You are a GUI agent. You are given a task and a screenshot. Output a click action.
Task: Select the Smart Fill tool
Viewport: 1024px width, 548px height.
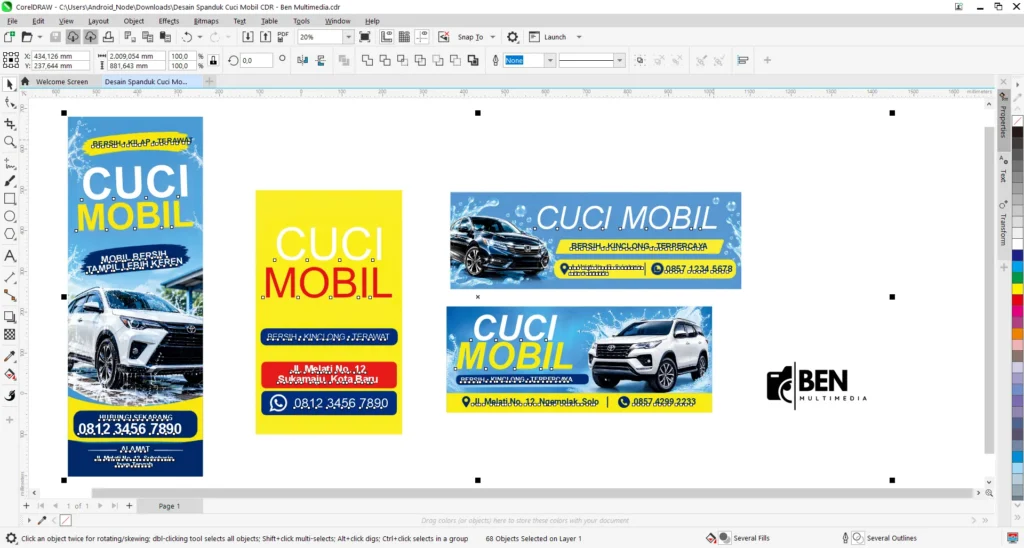9,396
